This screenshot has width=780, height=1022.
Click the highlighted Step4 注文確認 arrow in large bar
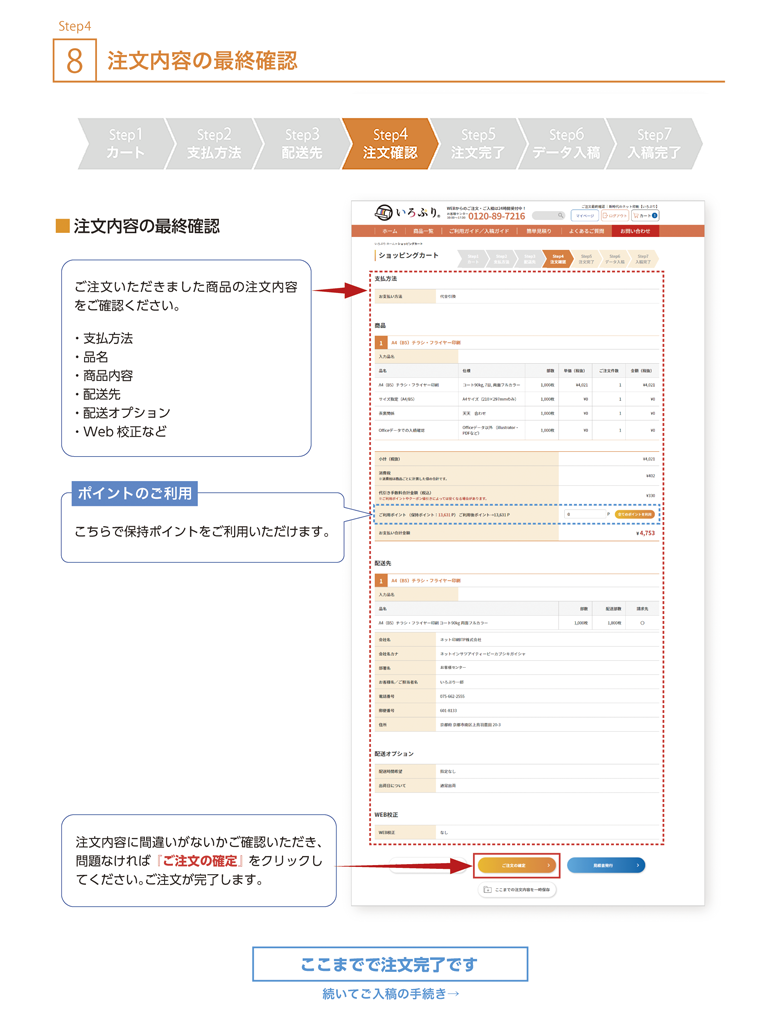390,144
